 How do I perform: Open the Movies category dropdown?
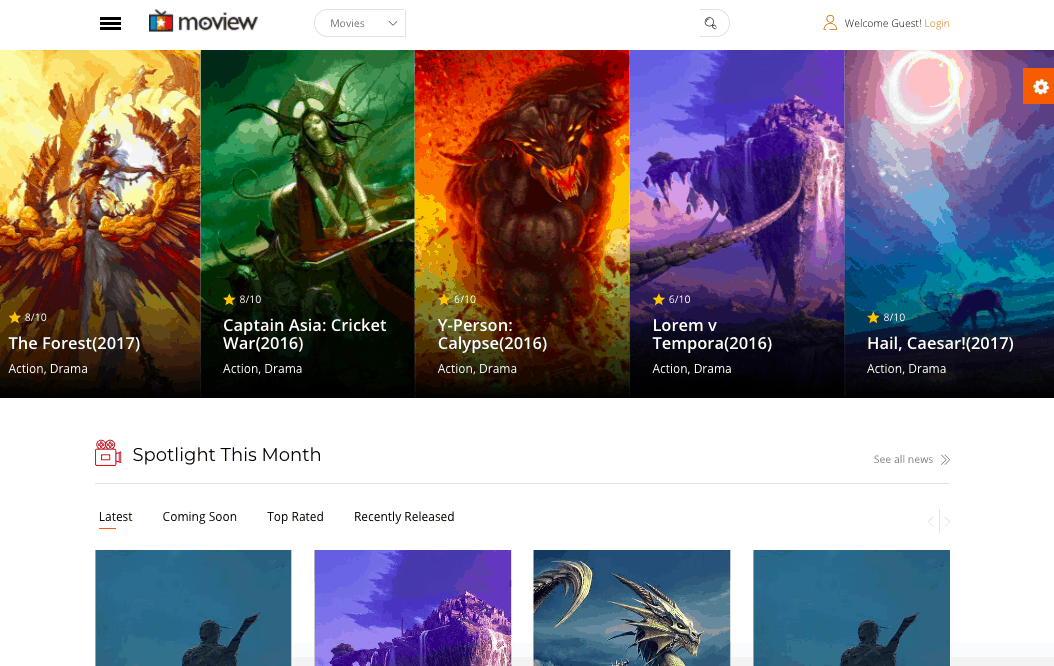tap(359, 22)
